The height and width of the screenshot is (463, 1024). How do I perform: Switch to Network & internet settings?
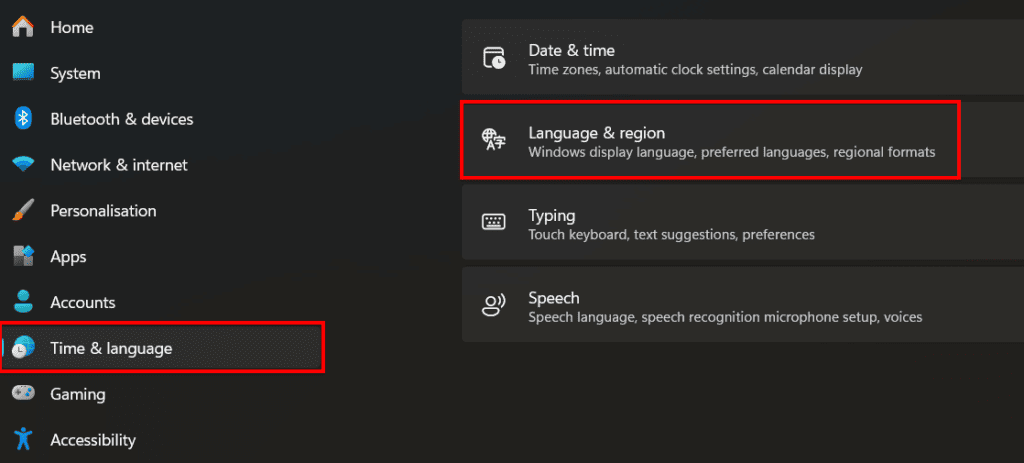point(119,165)
